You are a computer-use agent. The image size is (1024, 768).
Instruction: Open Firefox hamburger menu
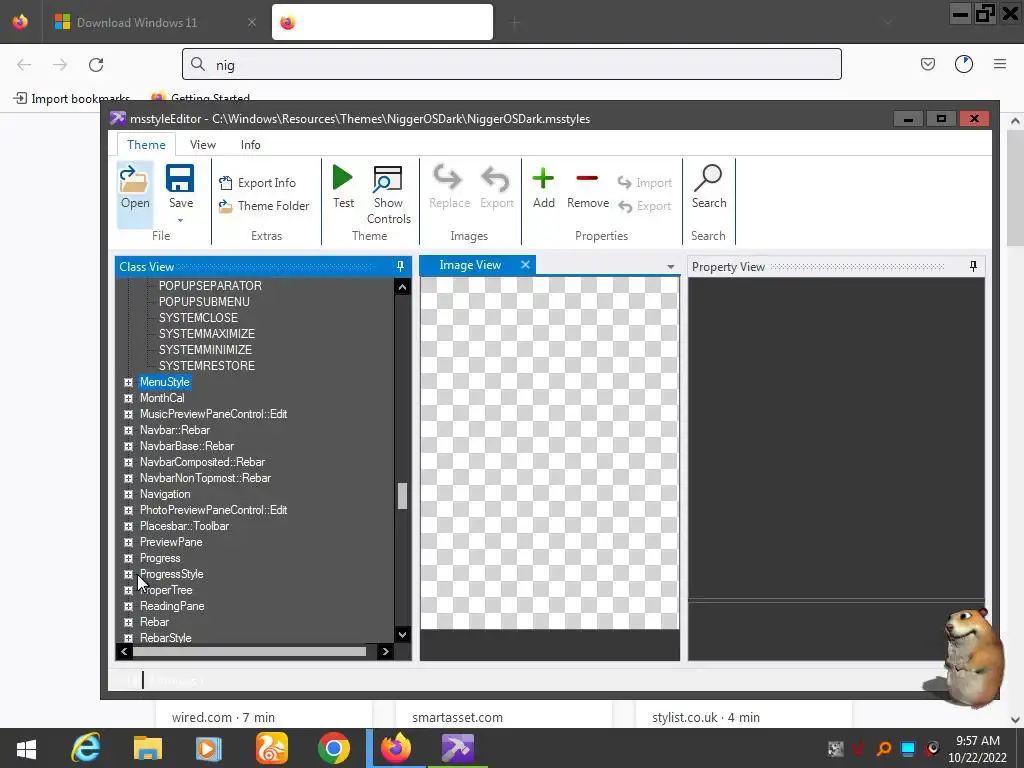click(999, 64)
